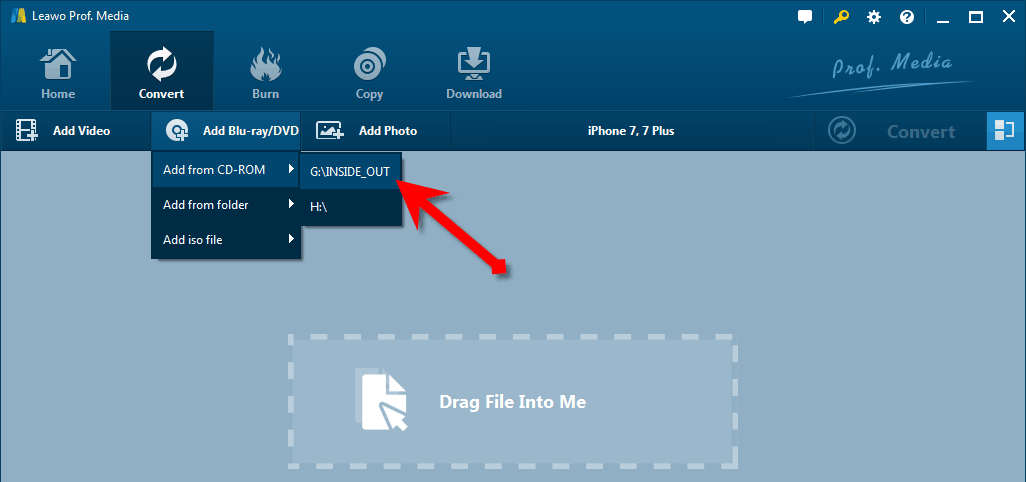The width and height of the screenshot is (1026, 482).
Task: Open the Copy module
Action: point(369,73)
